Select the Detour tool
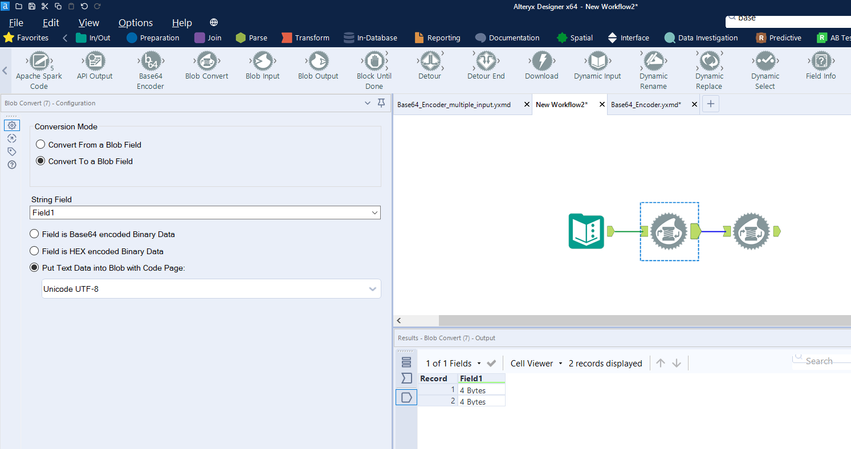This screenshot has height=449, width=851. pyautogui.click(x=430, y=66)
